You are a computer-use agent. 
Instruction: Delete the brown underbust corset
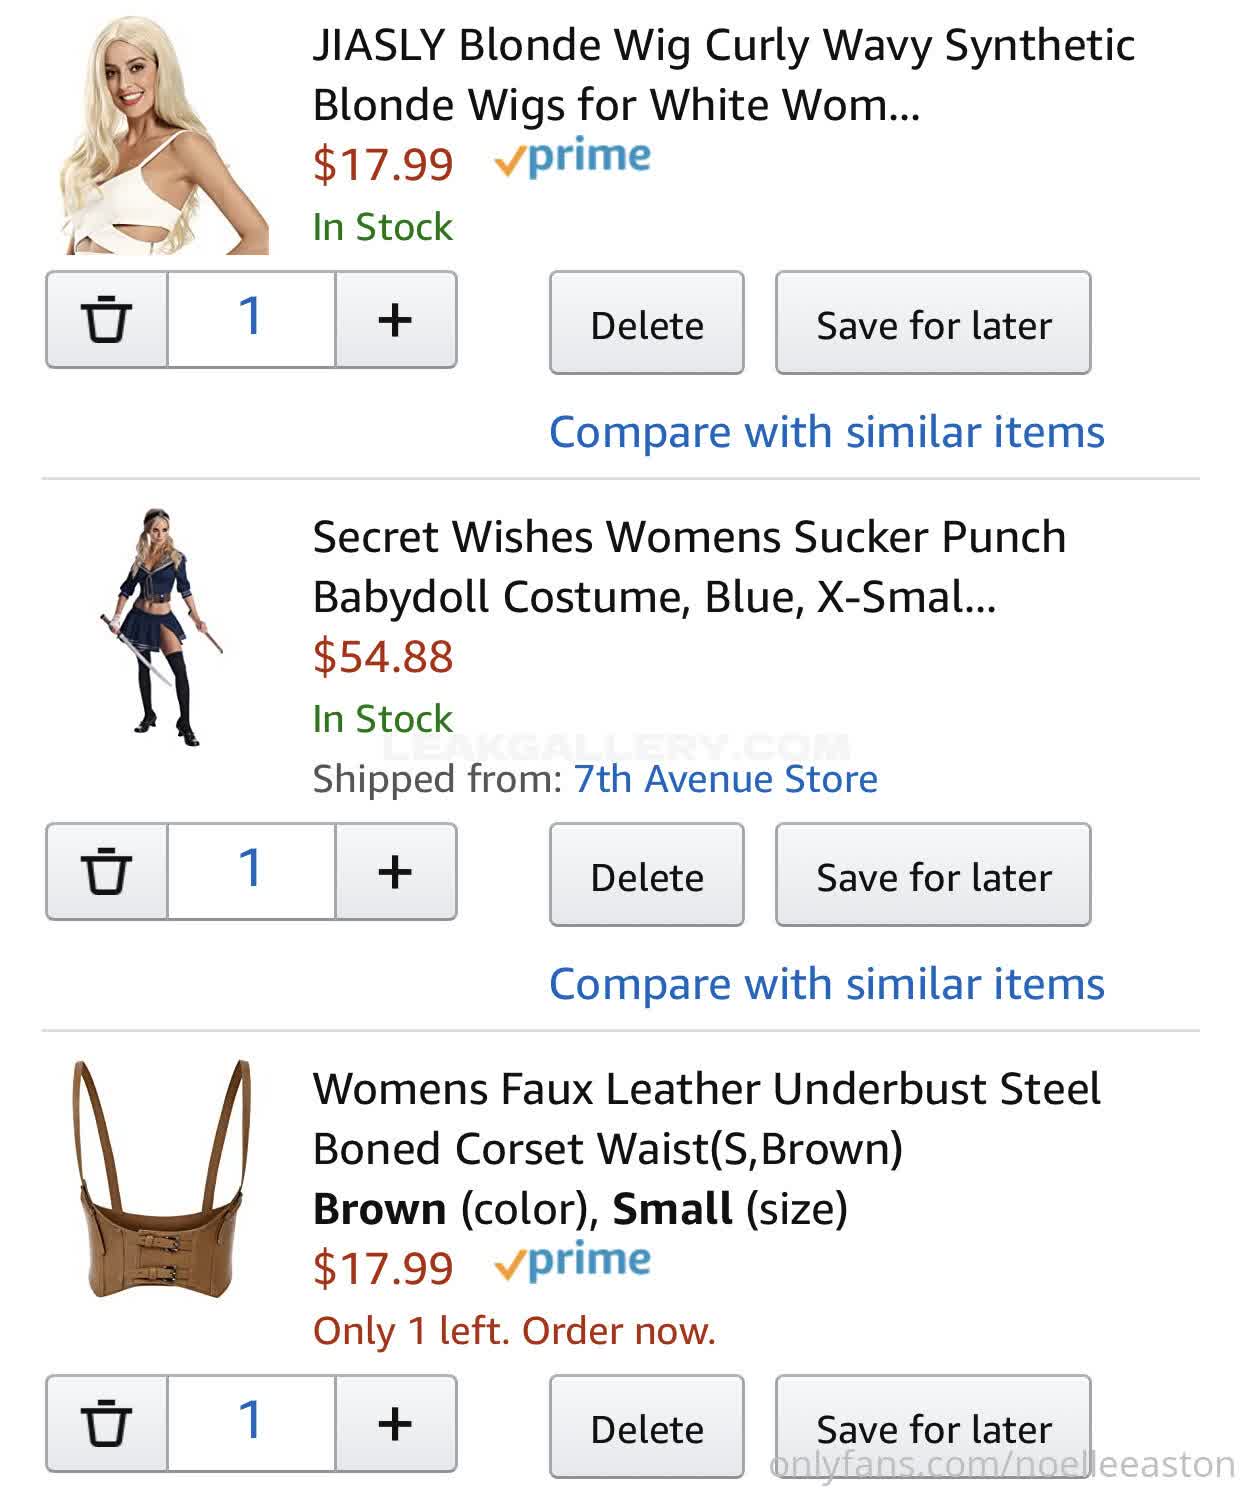pos(646,1428)
